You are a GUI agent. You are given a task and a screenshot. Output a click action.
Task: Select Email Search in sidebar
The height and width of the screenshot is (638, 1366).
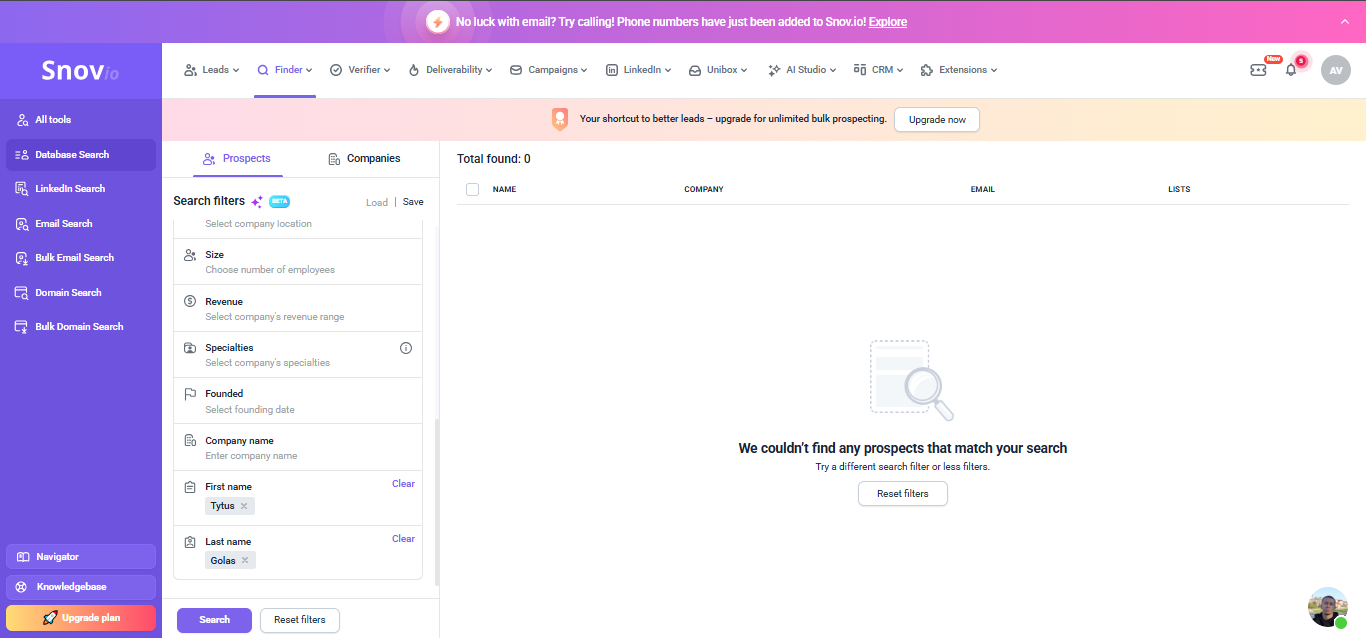tap(81, 224)
